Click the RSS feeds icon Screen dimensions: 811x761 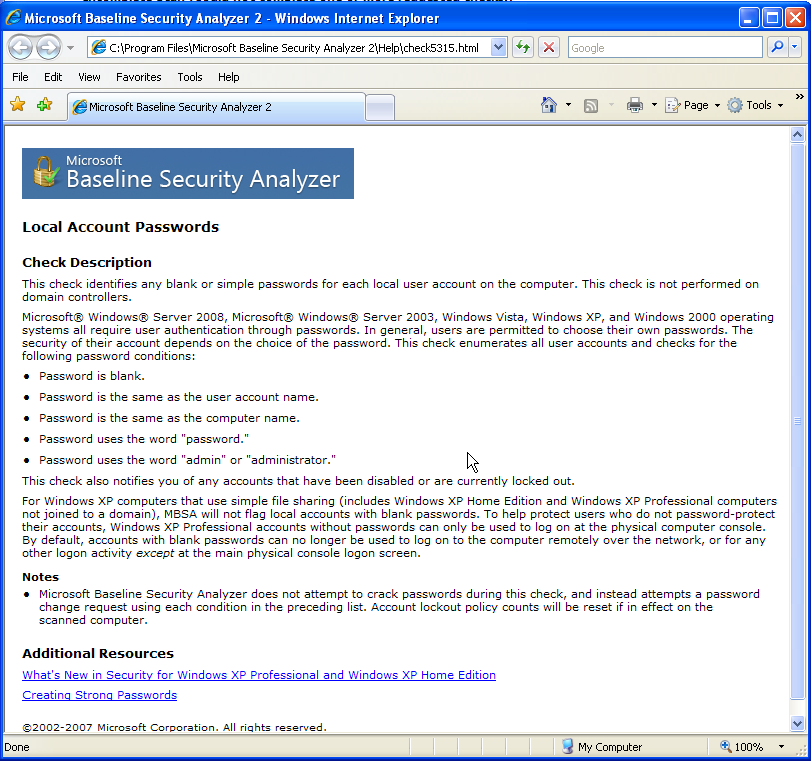click(591, 106)
